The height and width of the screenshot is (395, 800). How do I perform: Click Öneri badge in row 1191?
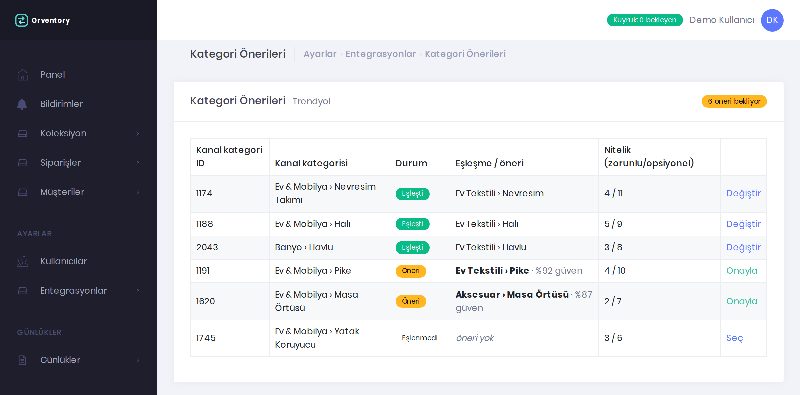click(411, 271)
